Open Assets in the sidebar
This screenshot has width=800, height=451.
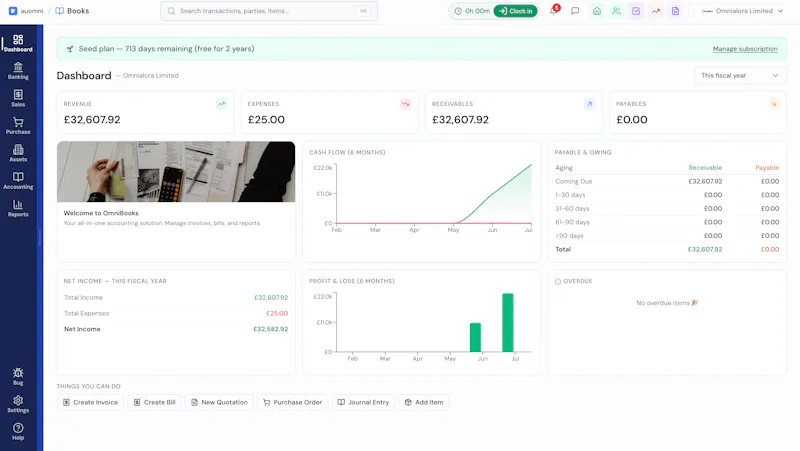tap(18, 154)
